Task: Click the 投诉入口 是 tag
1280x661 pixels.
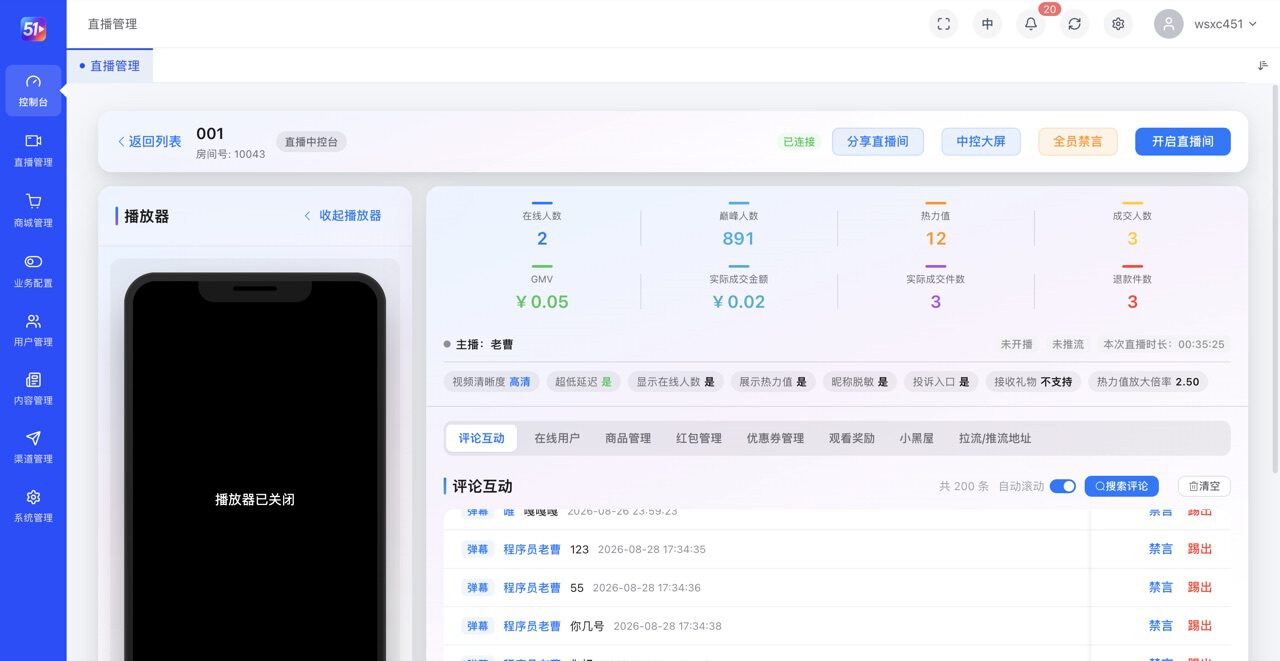Action: [941, 382]
